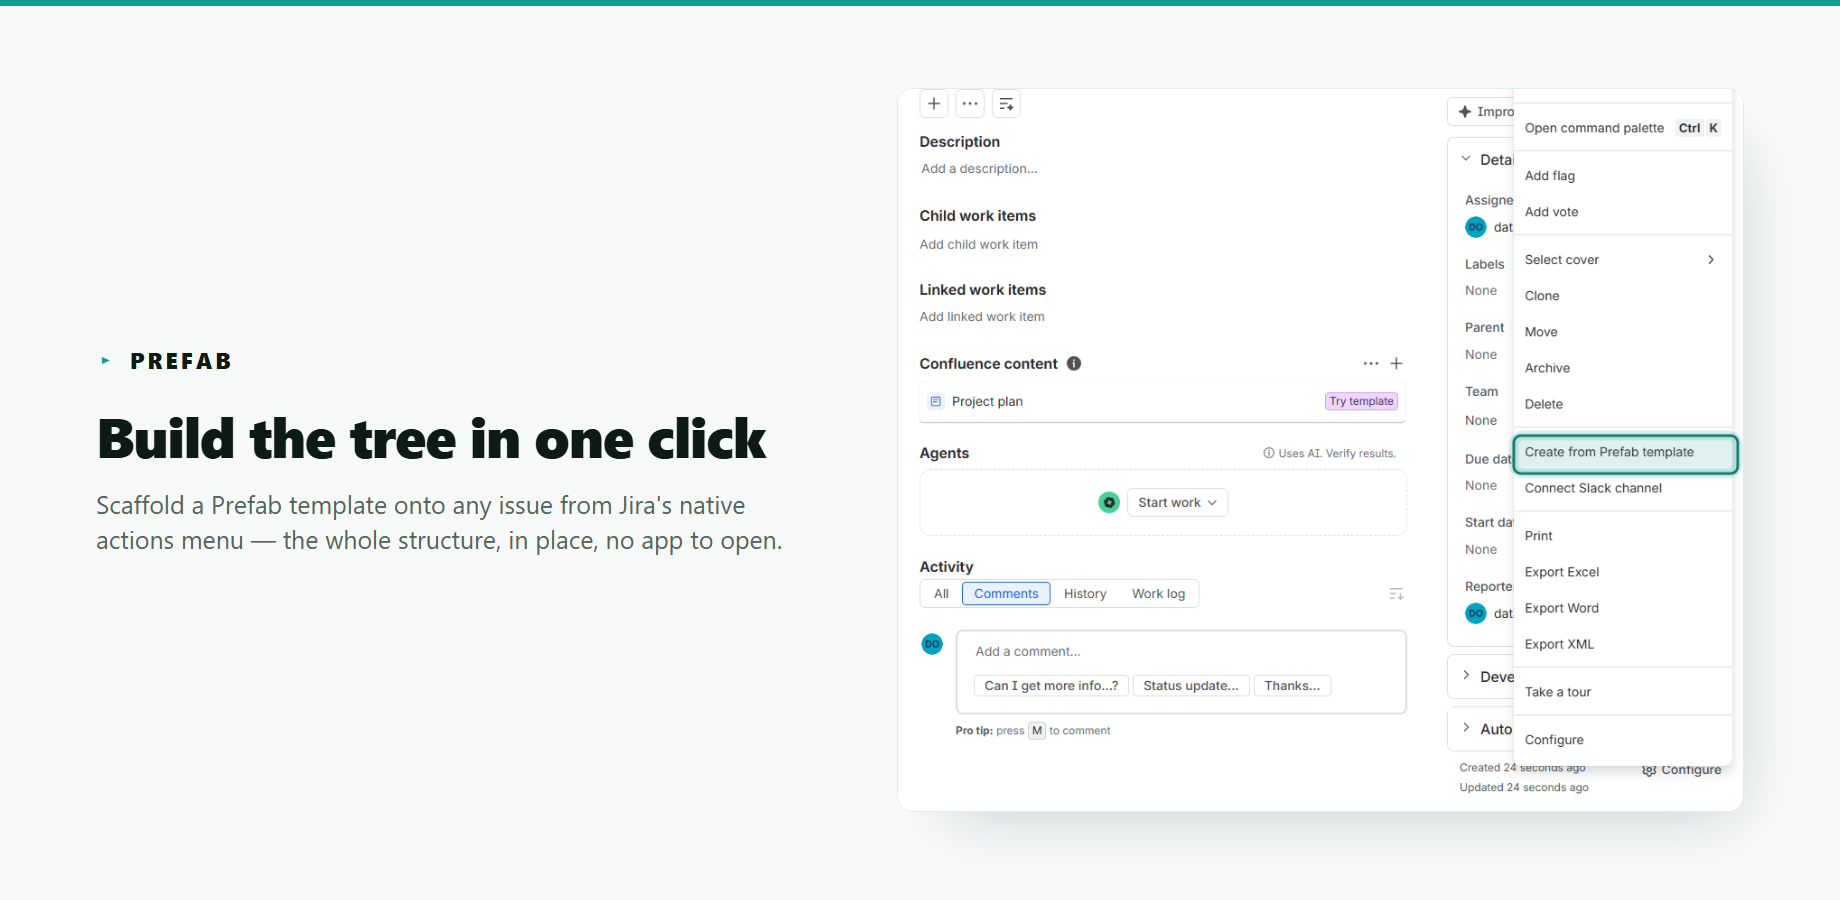1840x900 pixels.
Task: Open the Confluence content three-dots menu
Action: click(1371, 364)
